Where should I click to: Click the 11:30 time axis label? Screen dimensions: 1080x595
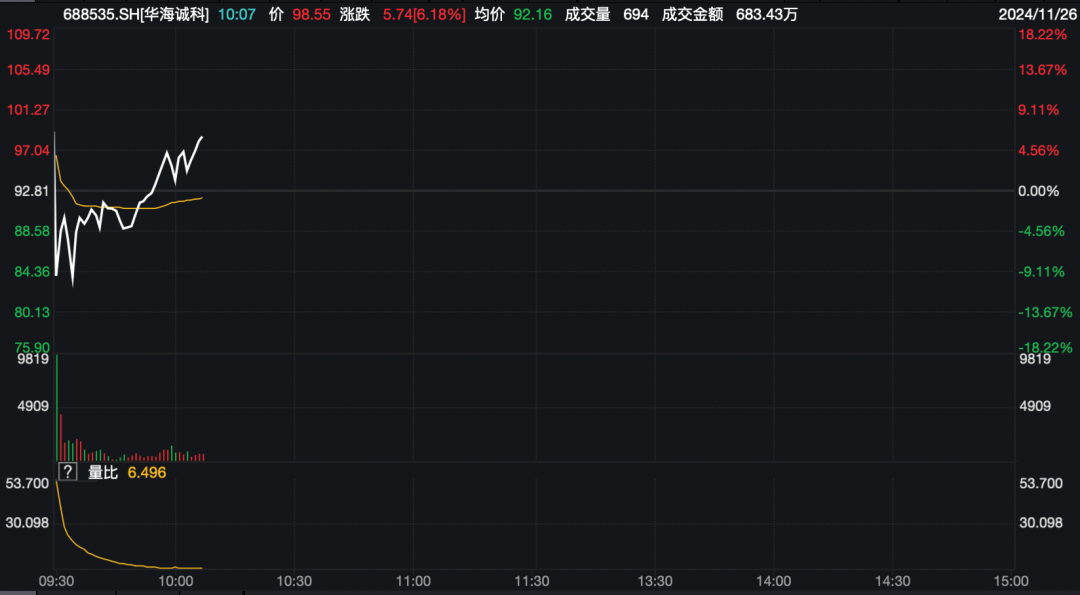[x=533, y=581]
